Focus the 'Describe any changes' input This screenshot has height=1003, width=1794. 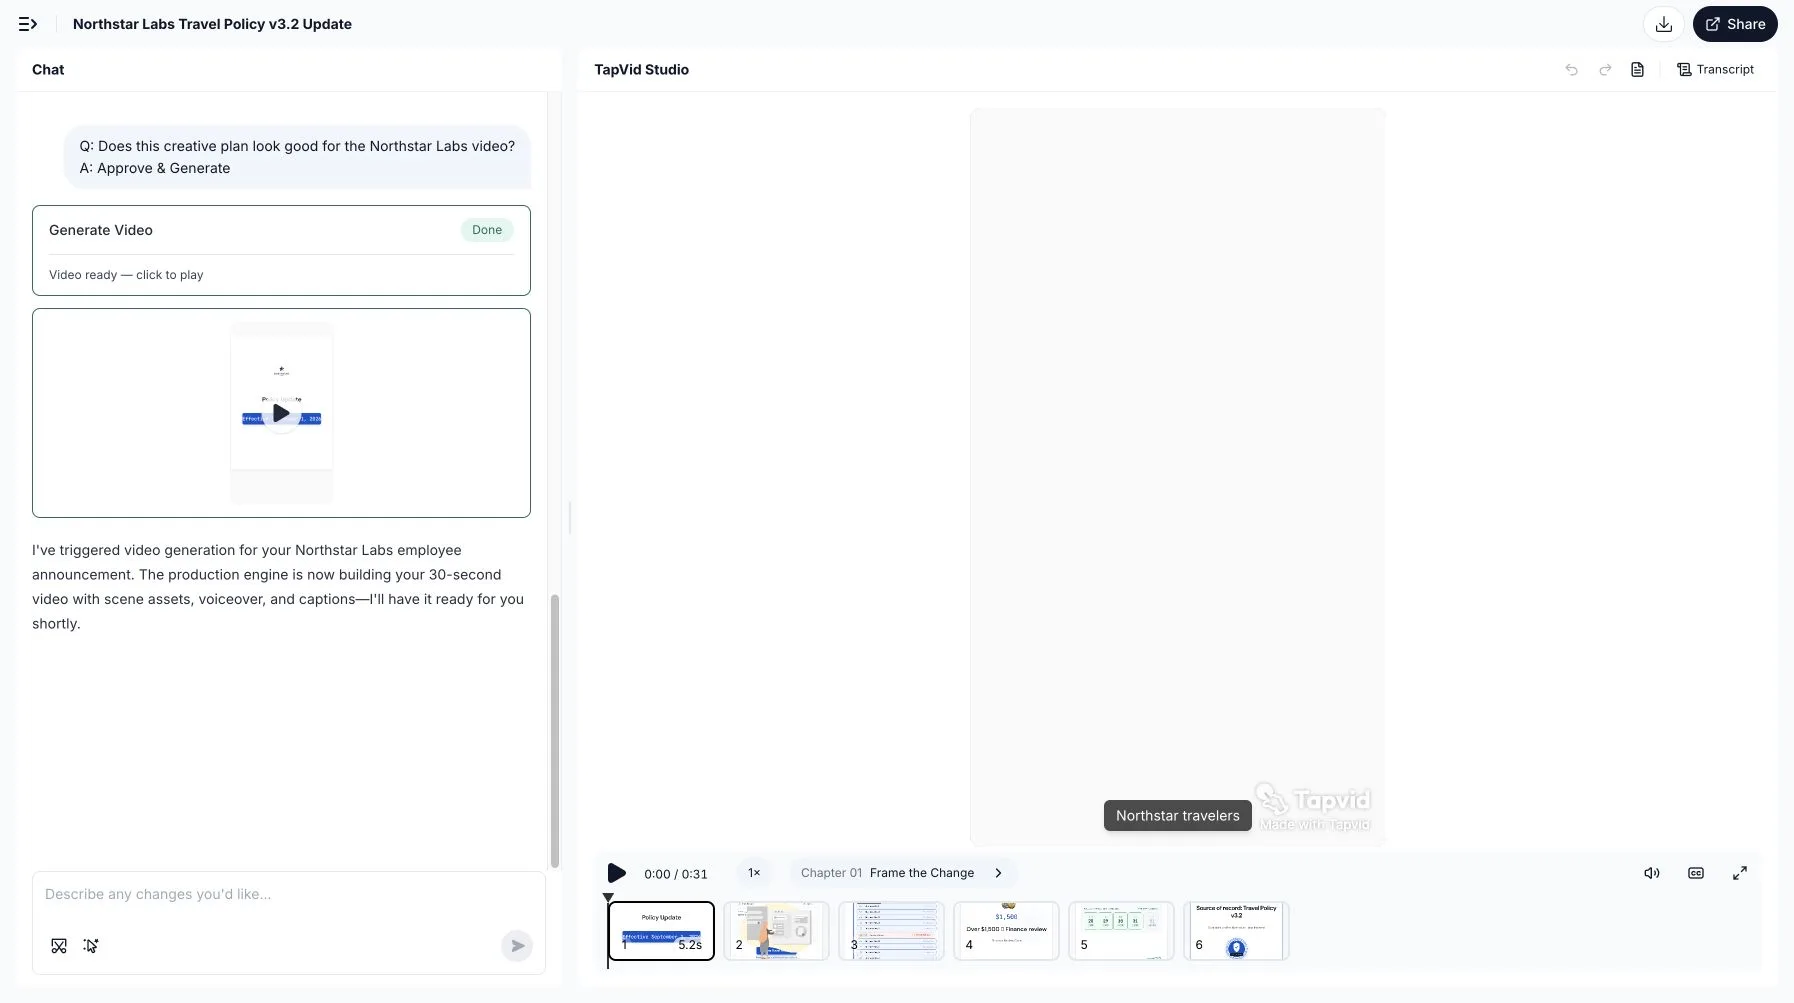tap(288, 894)
